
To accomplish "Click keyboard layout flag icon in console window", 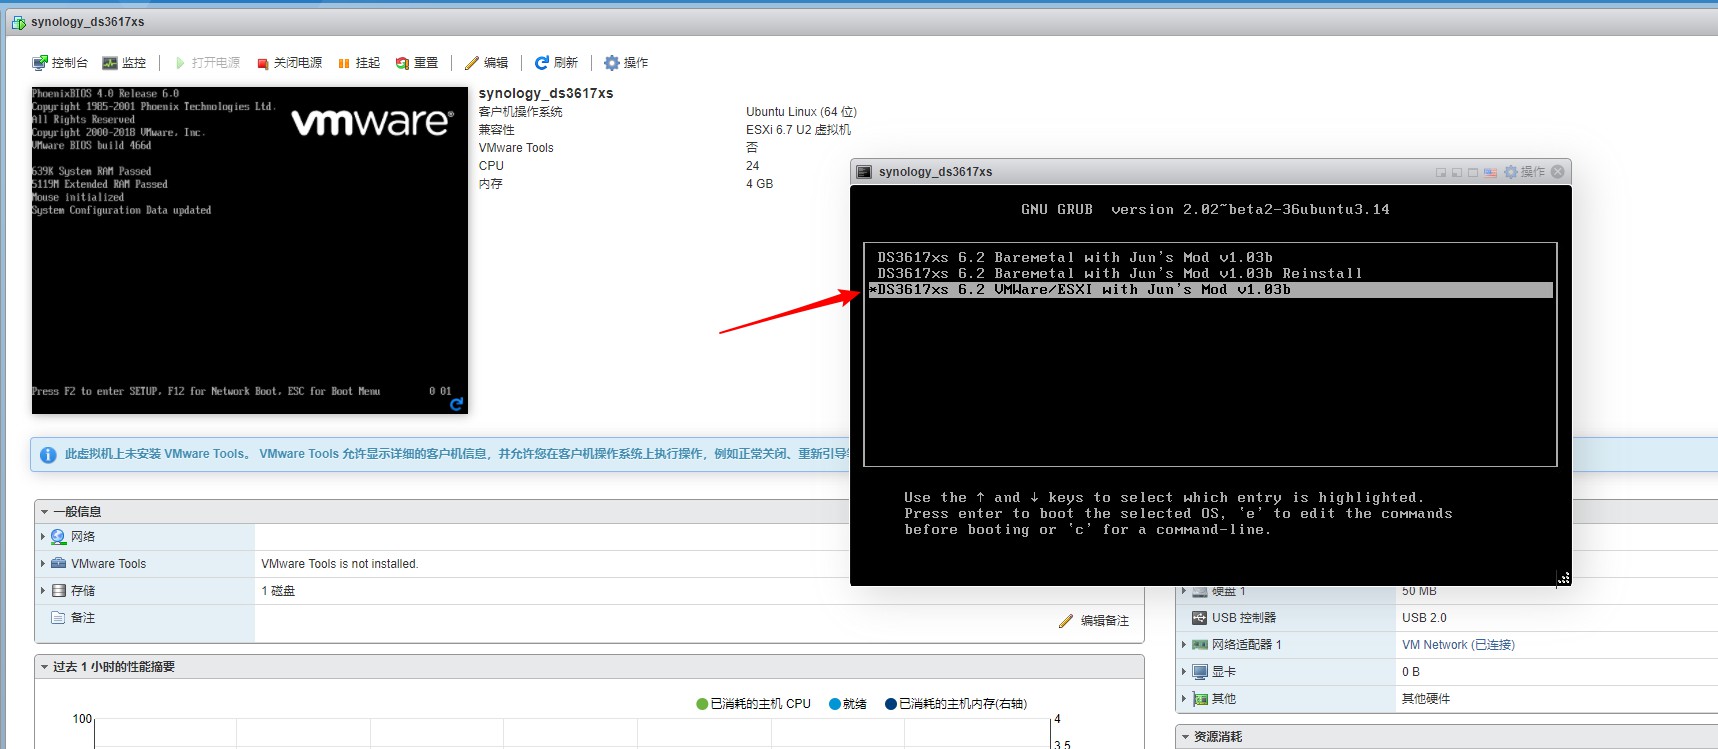I will (x=1490, y=172).
